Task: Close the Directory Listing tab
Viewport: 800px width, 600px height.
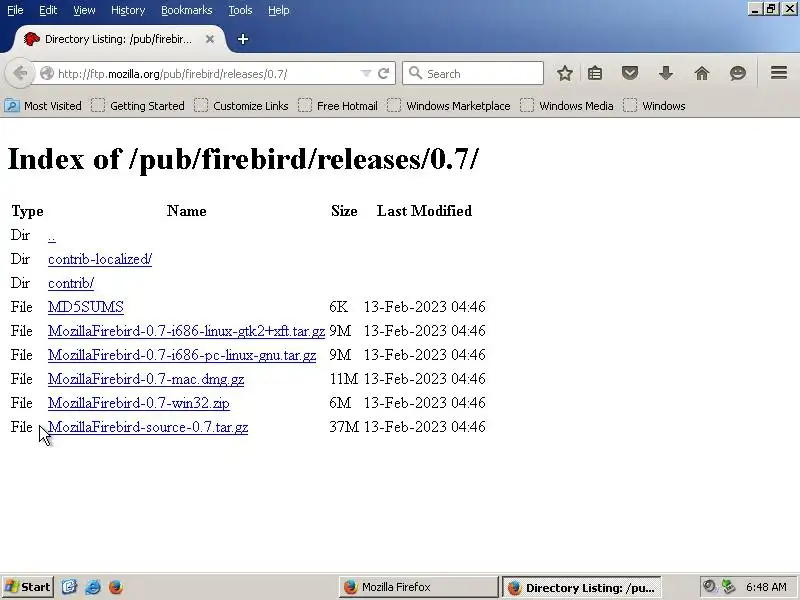Action: (x=210, y=39)
